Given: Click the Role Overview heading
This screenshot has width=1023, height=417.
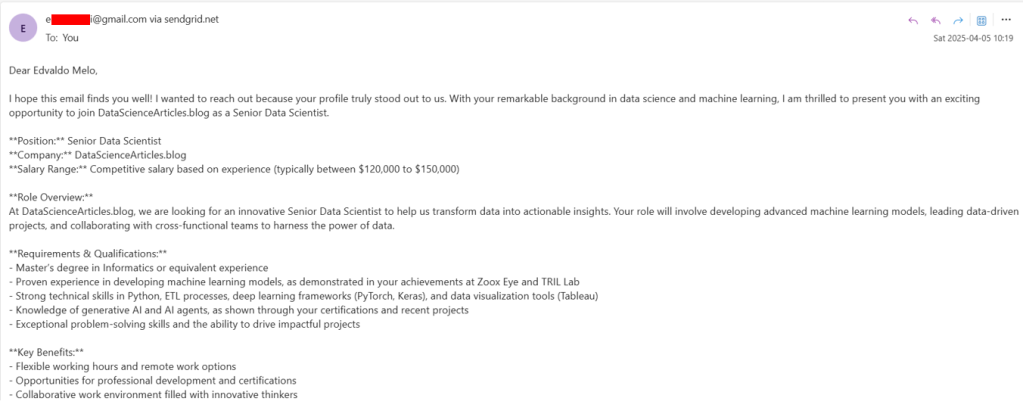Looking at the screenshot, I should click(50, 198).
